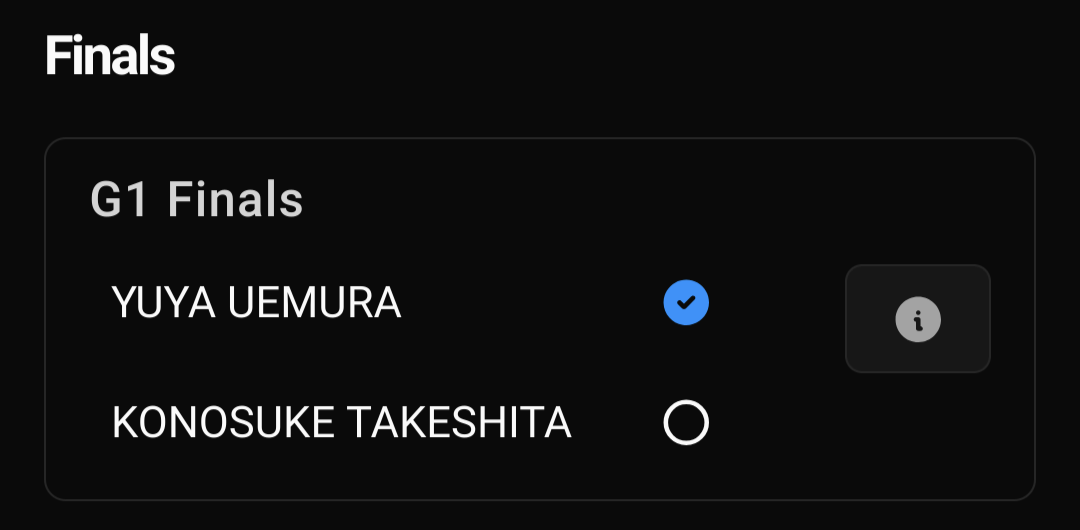Toggle the filled blue selection indicator
1080x530 pixels.
(x=686, y=303)
